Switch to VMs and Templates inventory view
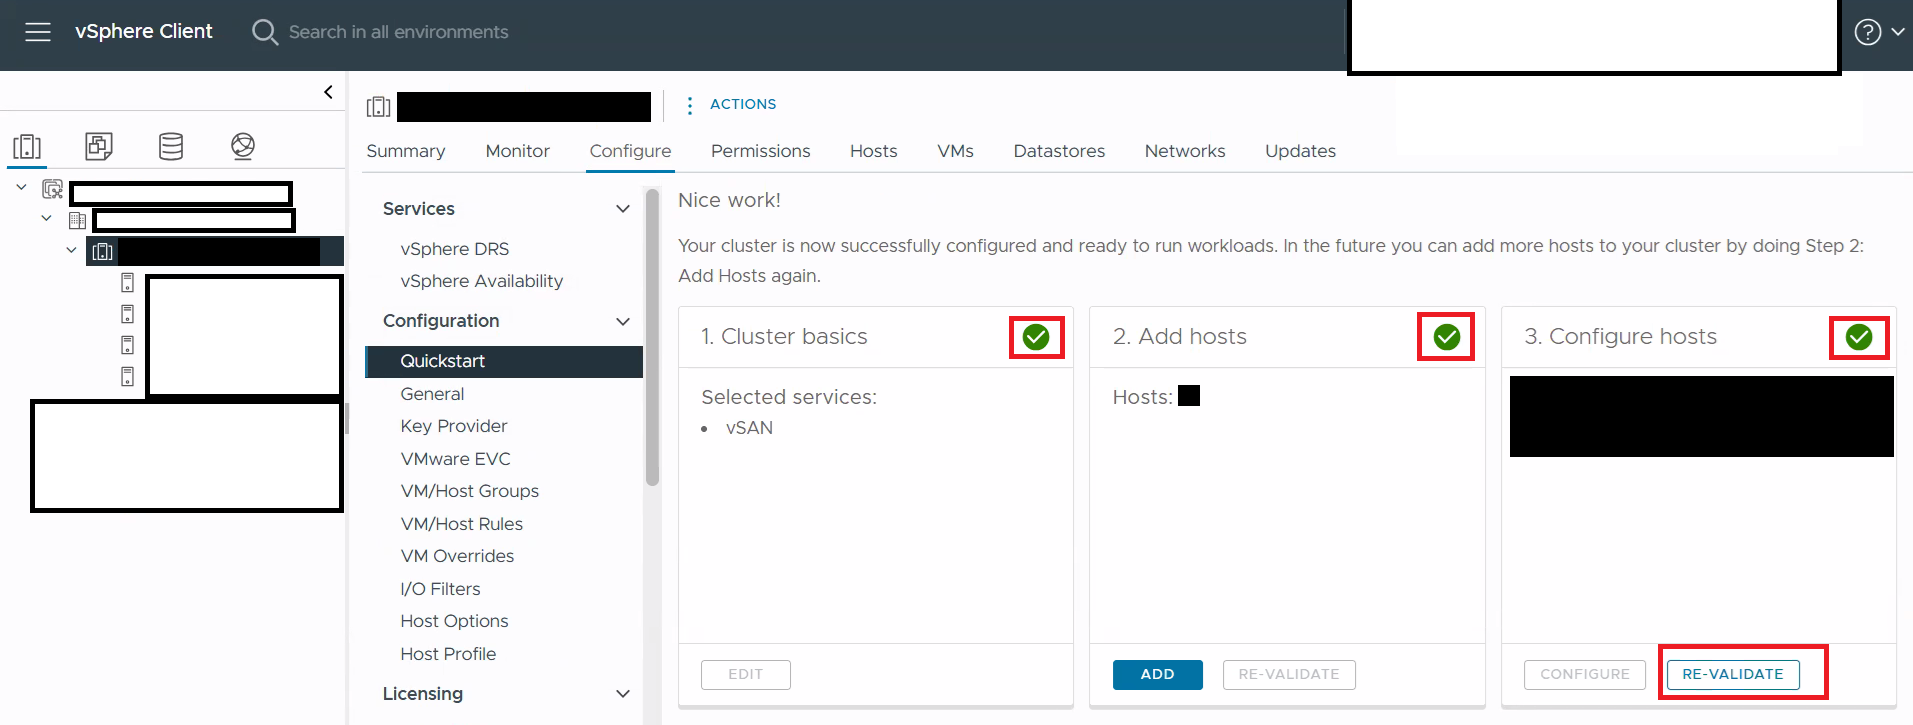Image resolution: width=1913 pixels, height=725 pixels. (99, 147)
